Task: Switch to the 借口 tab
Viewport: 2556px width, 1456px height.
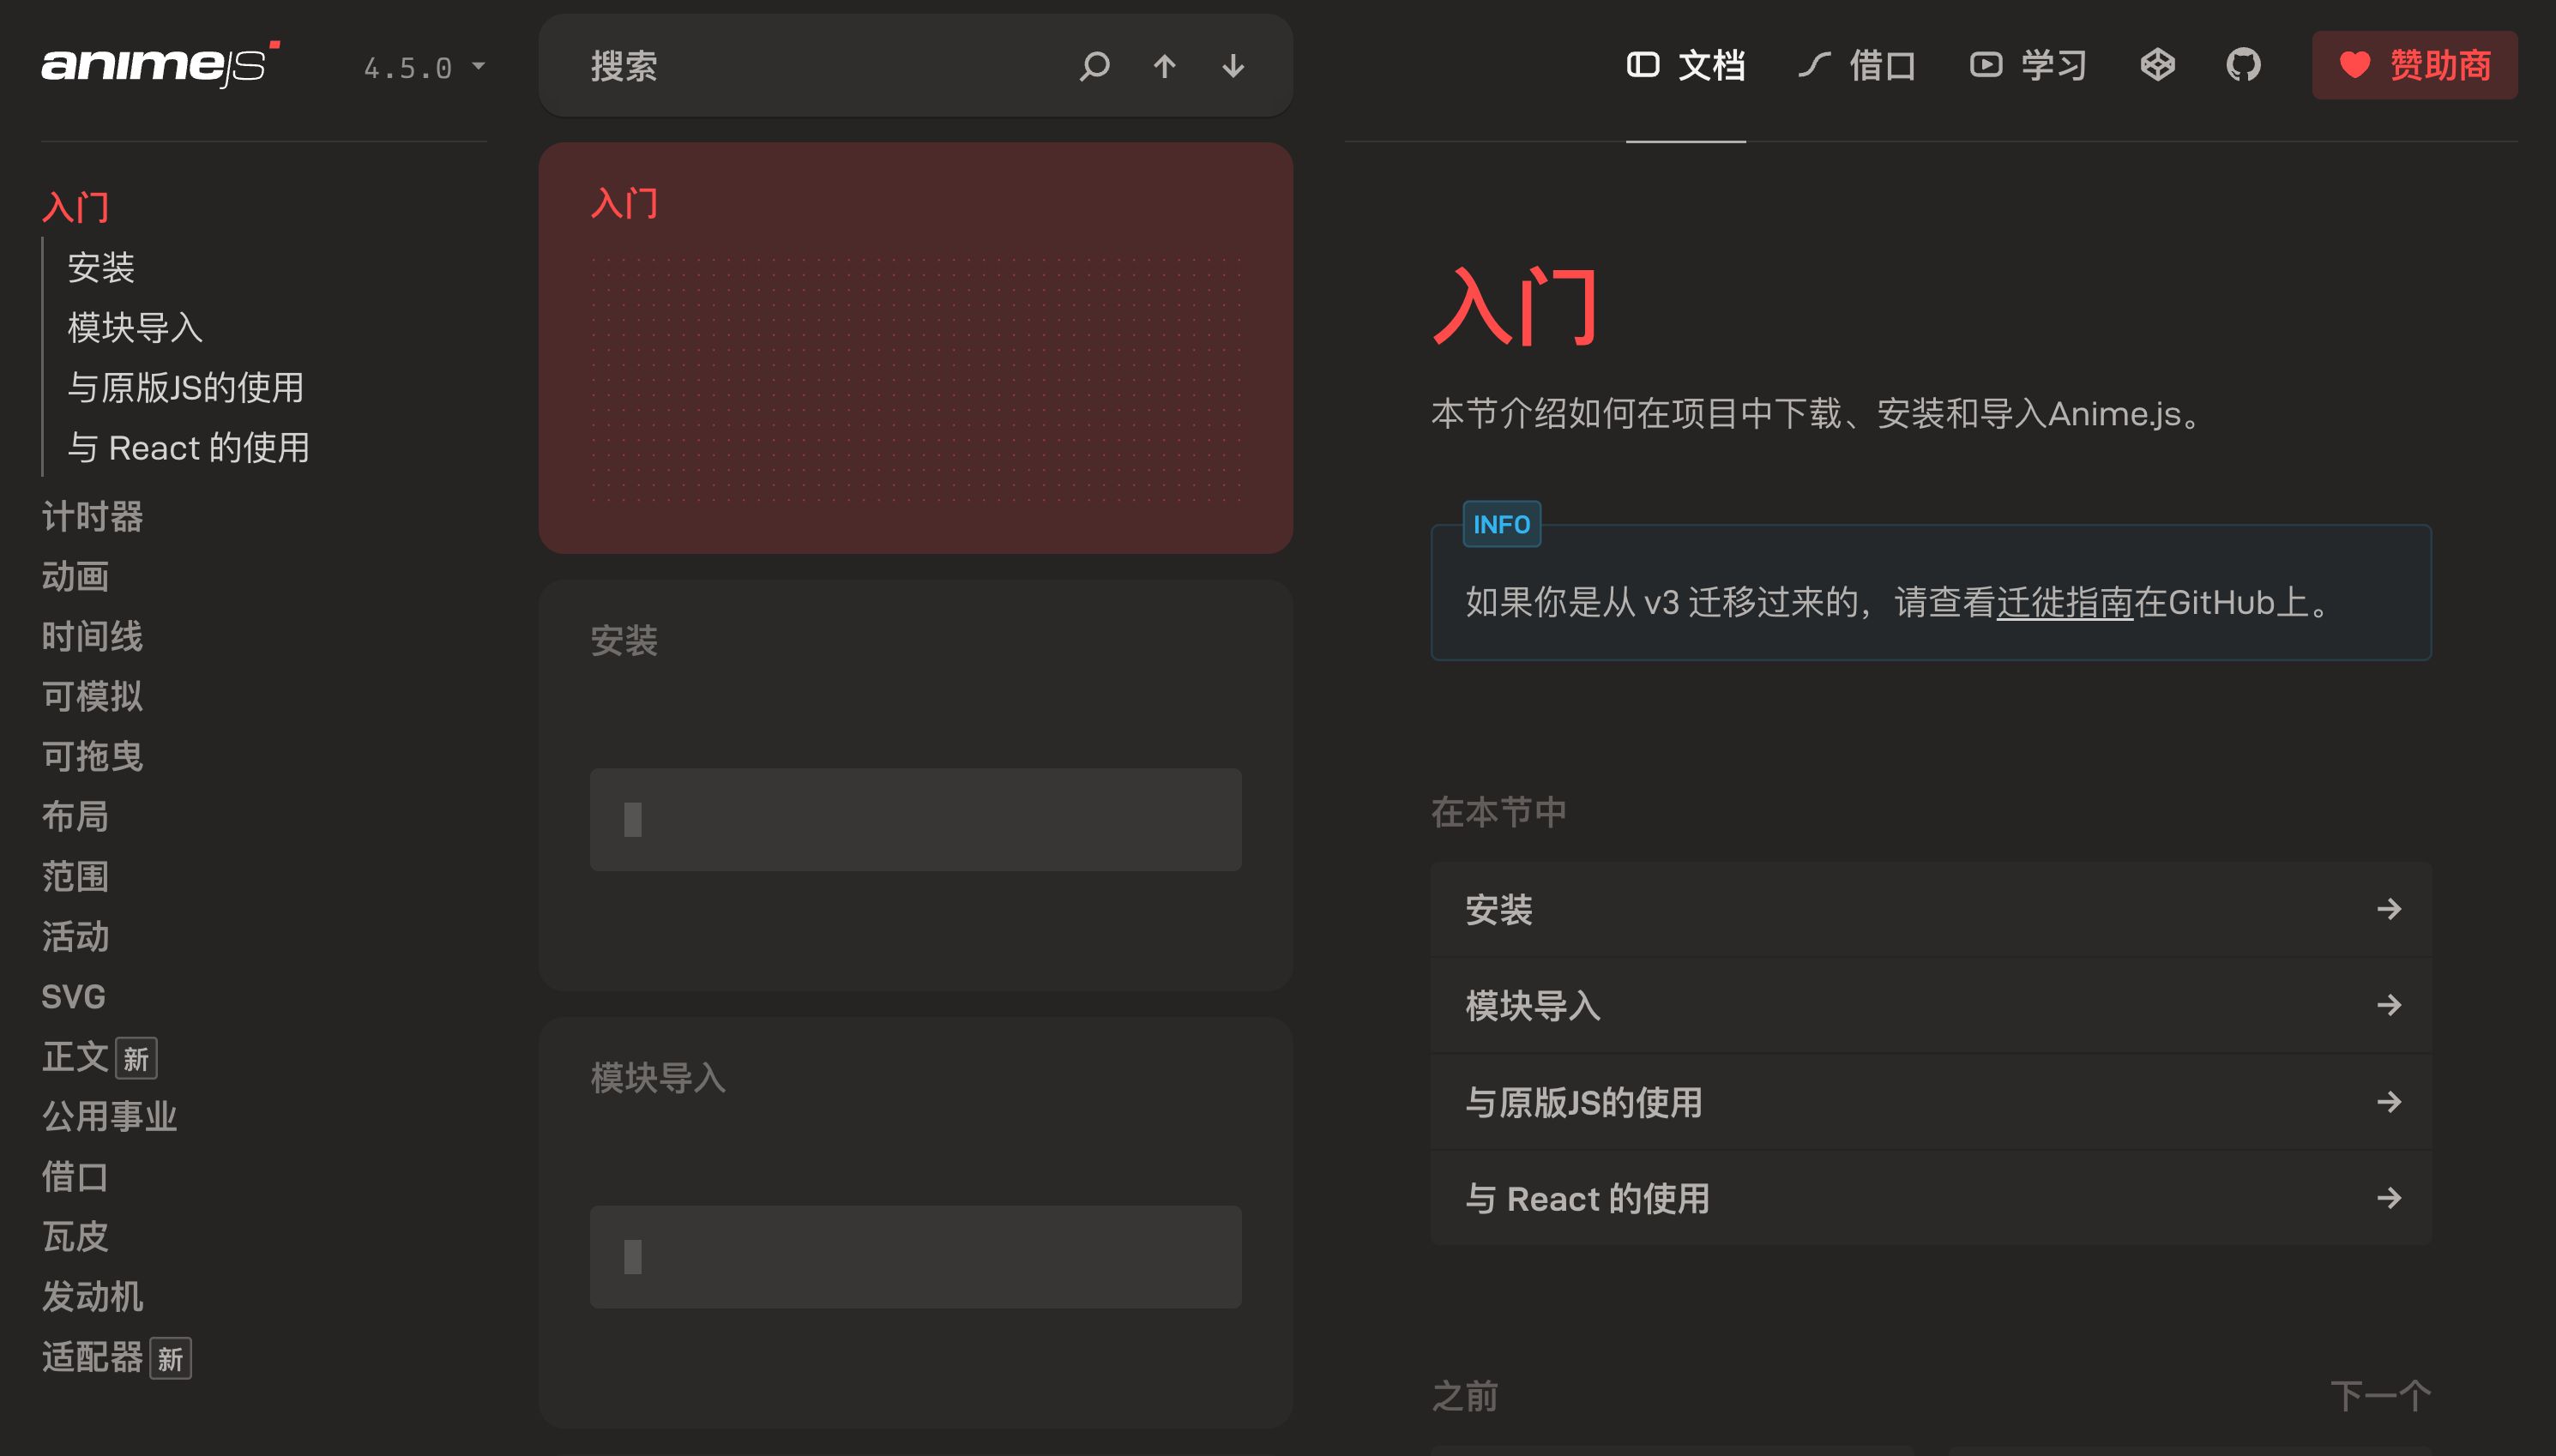Action: 1857,66
